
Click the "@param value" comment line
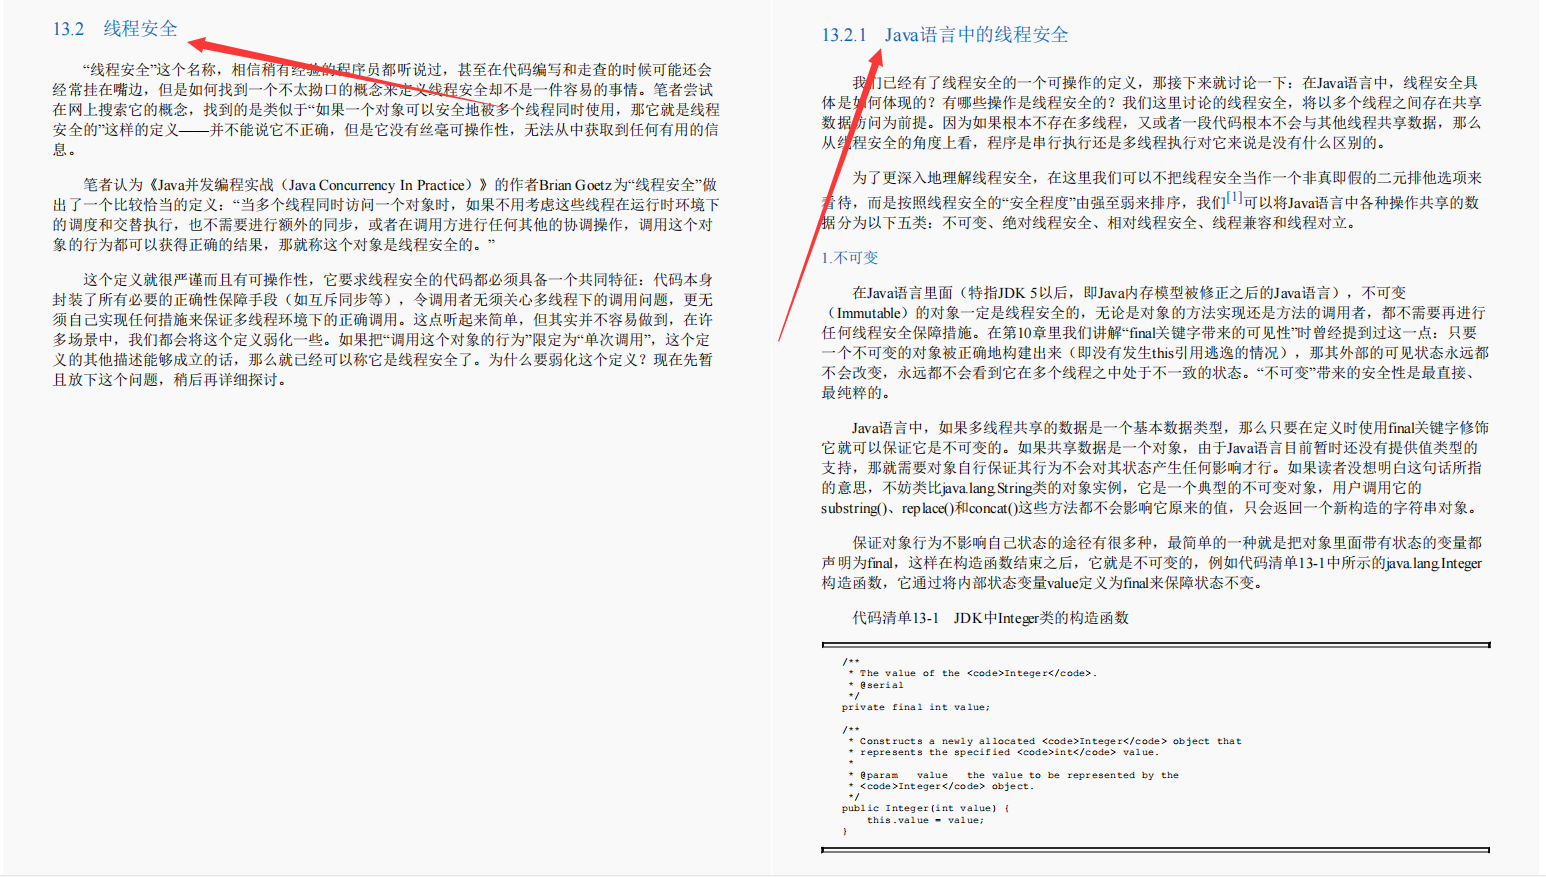point(1014,775)
